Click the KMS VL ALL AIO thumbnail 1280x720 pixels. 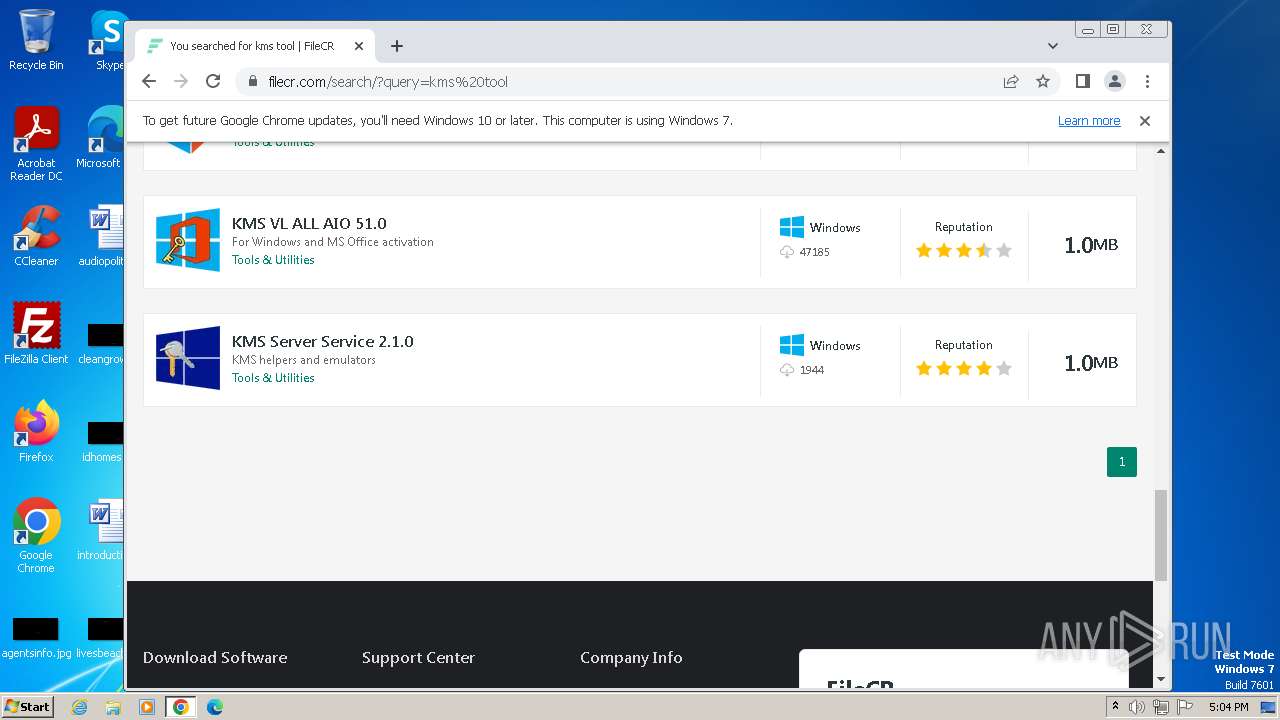(x=188, y=240)
